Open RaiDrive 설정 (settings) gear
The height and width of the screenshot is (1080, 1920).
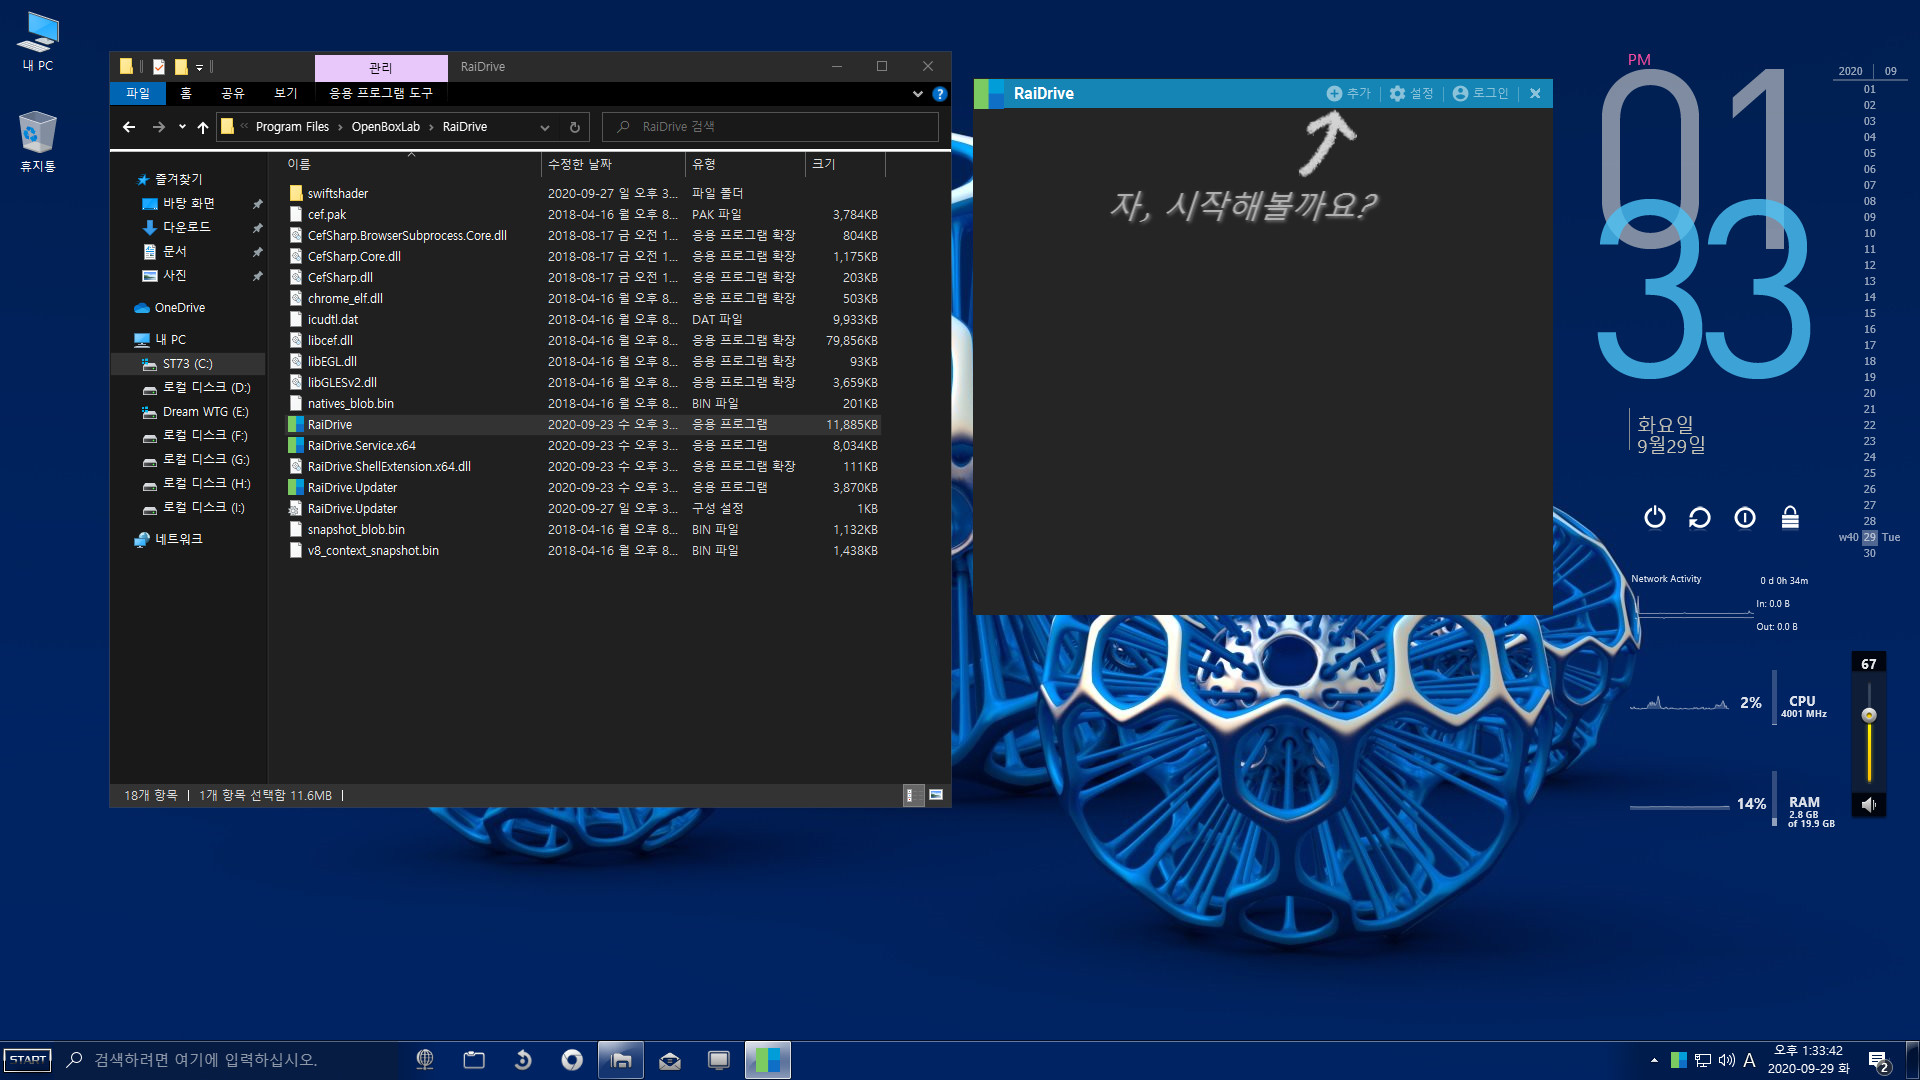pos(1411,93)
